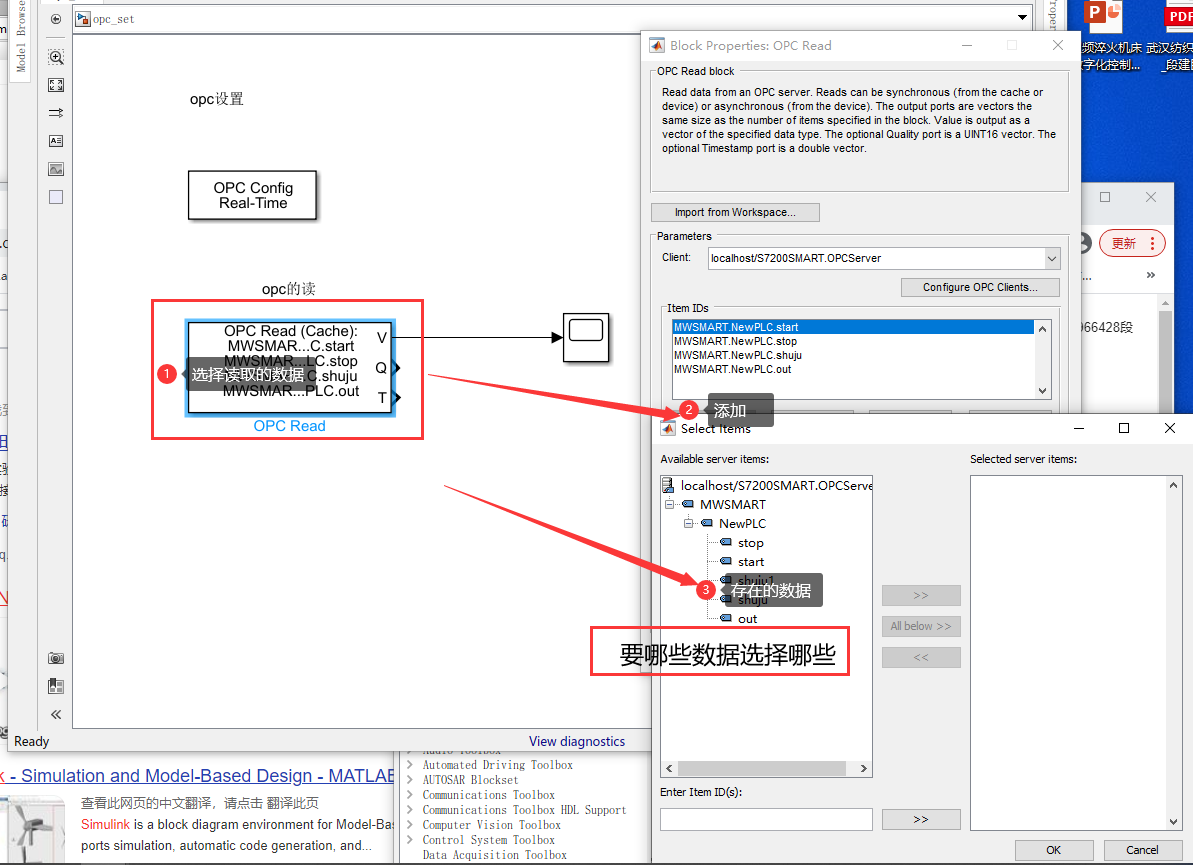This screenshot has width=1193, height=865.
Task: Collapse the sidebar with the chevron button
Action: tap(56, 714)
